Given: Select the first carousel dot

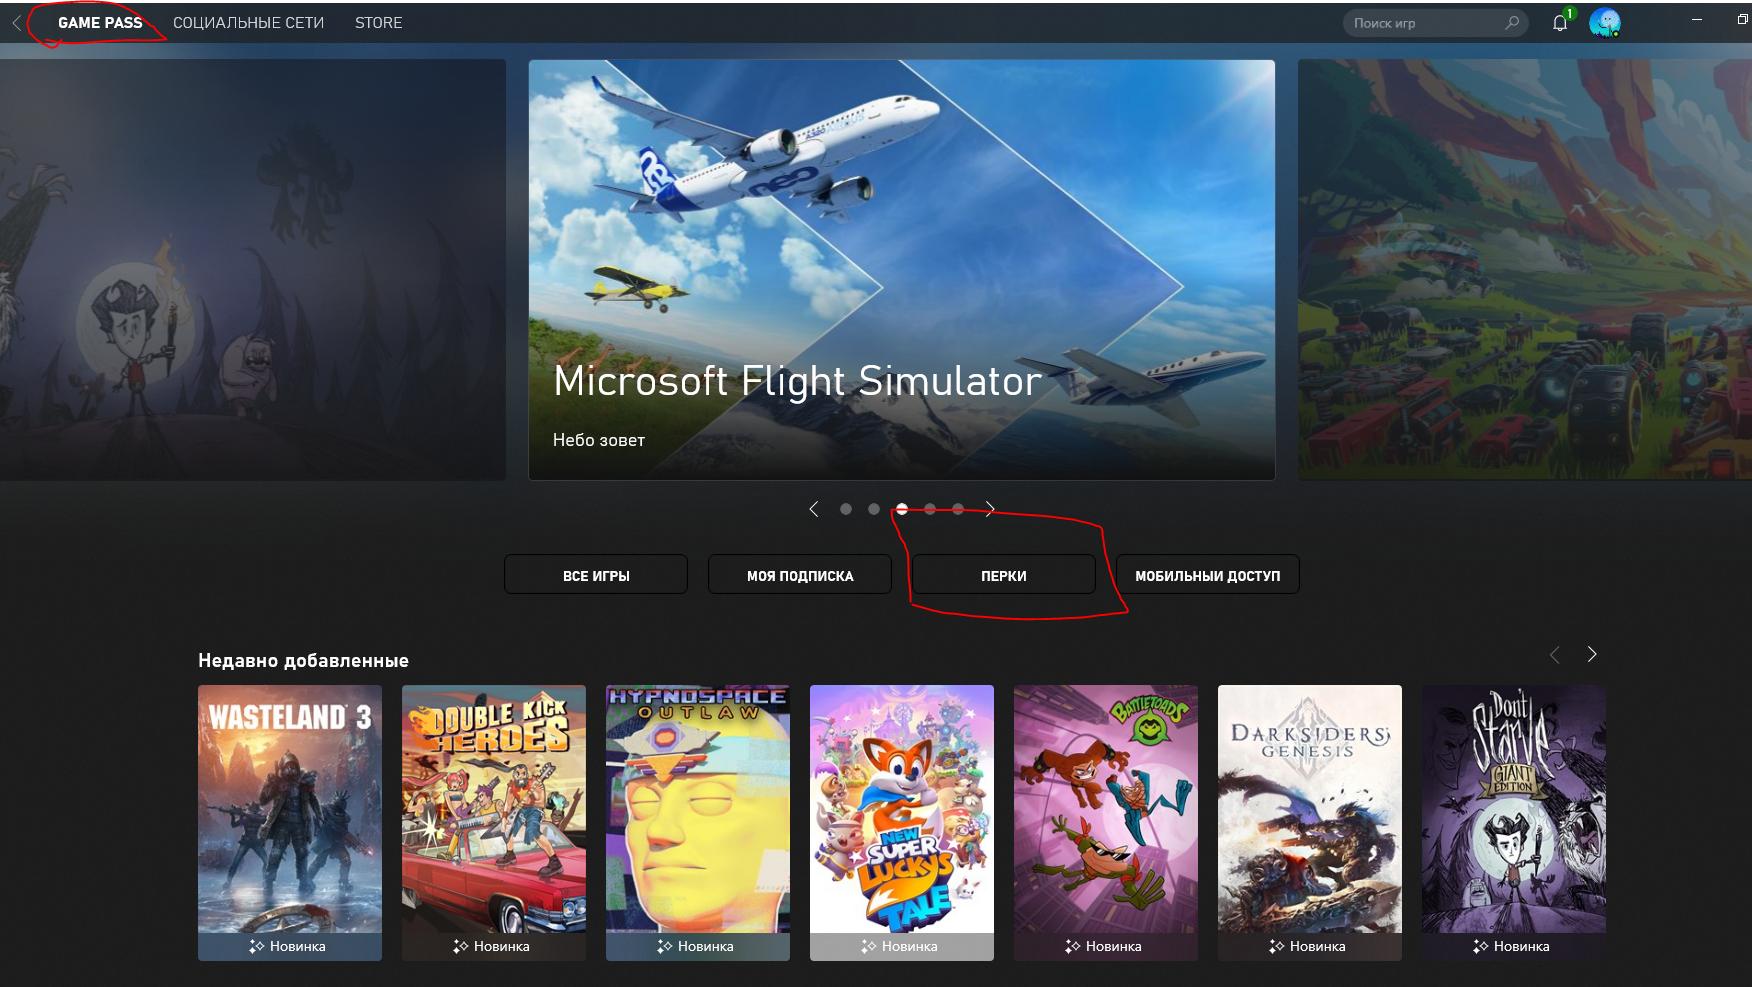Looking at the screenshot, I should 846,509.
